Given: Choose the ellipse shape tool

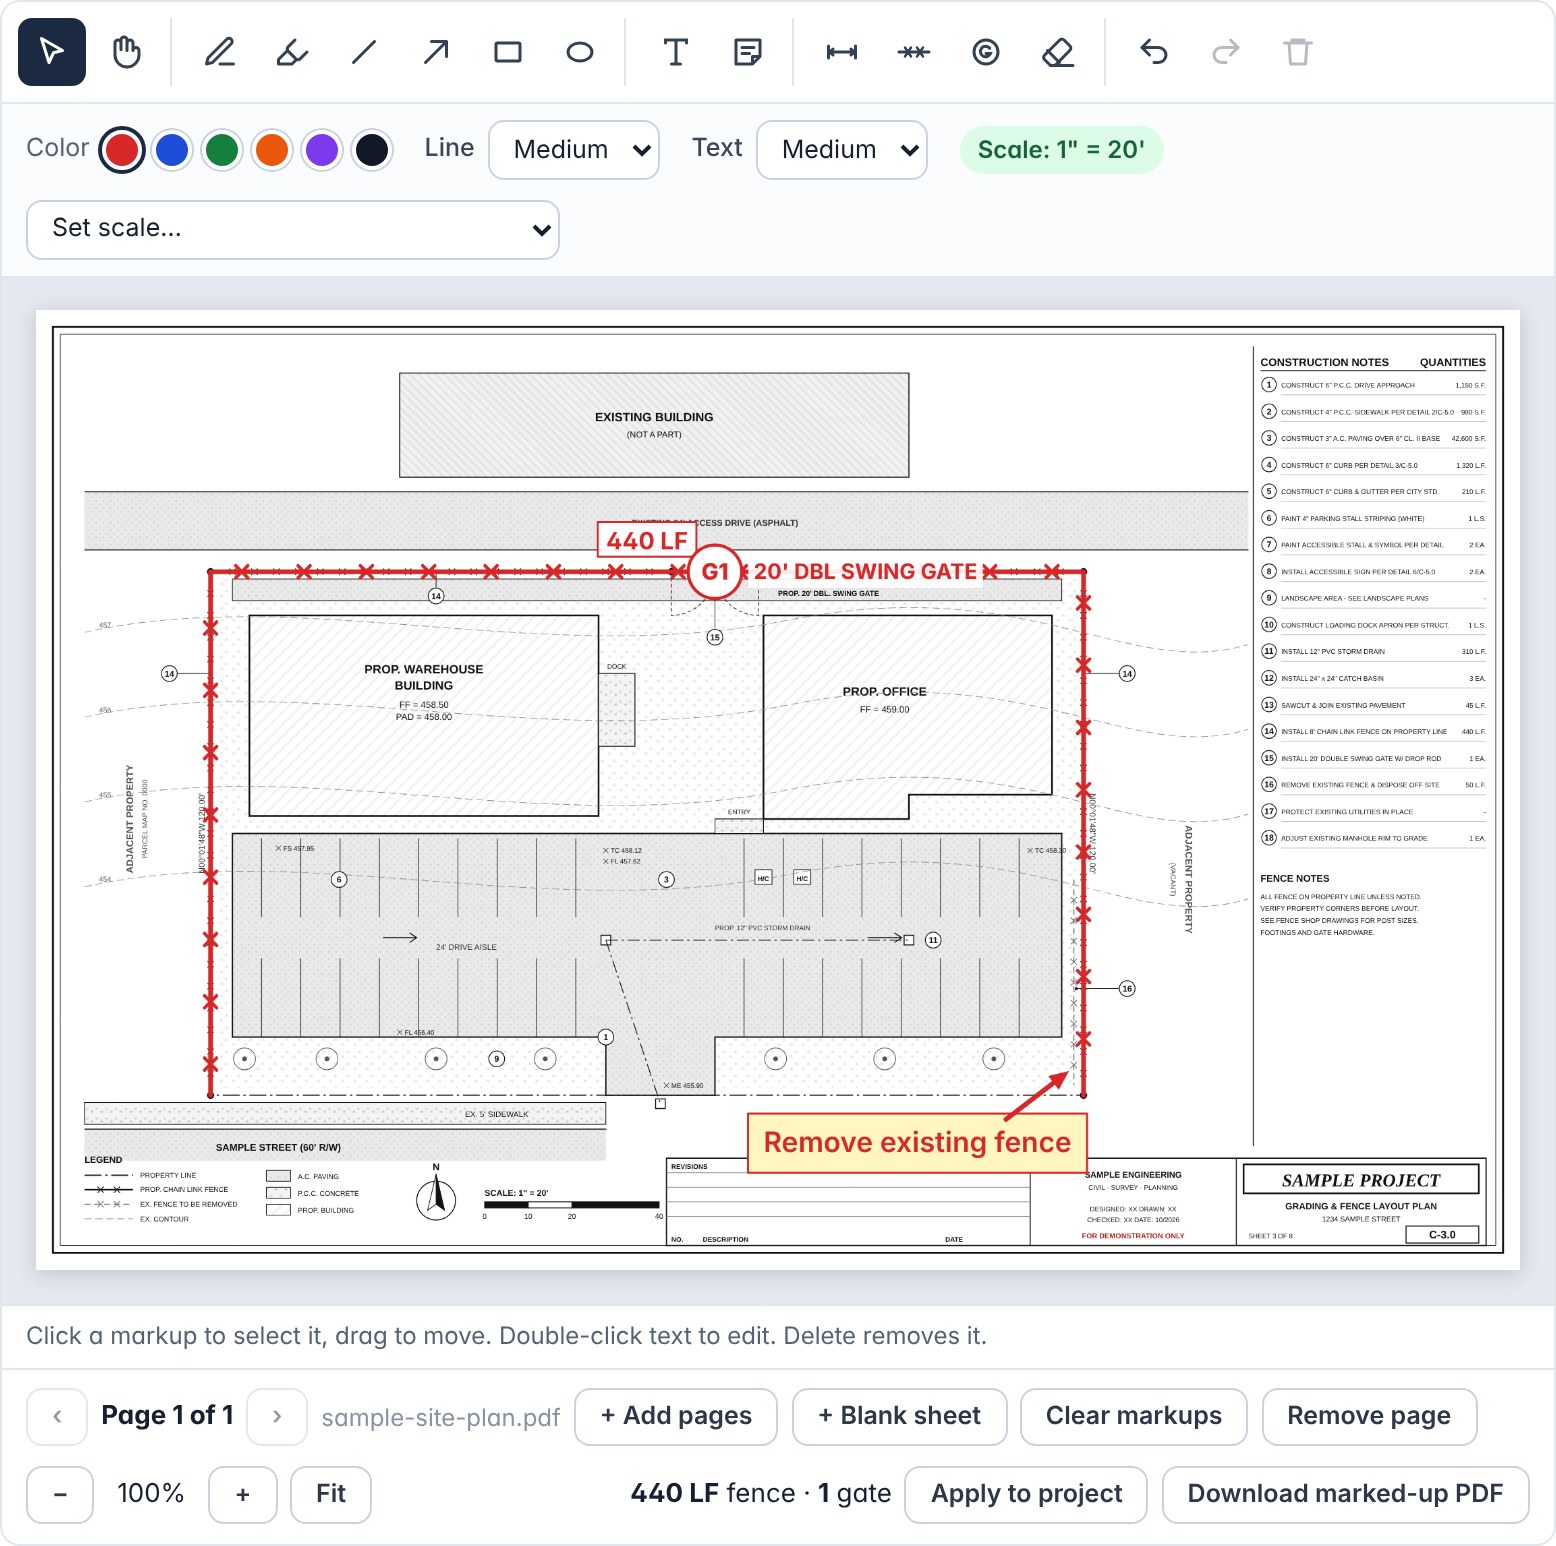Looking at the screenshot, I should coord(580,52).
